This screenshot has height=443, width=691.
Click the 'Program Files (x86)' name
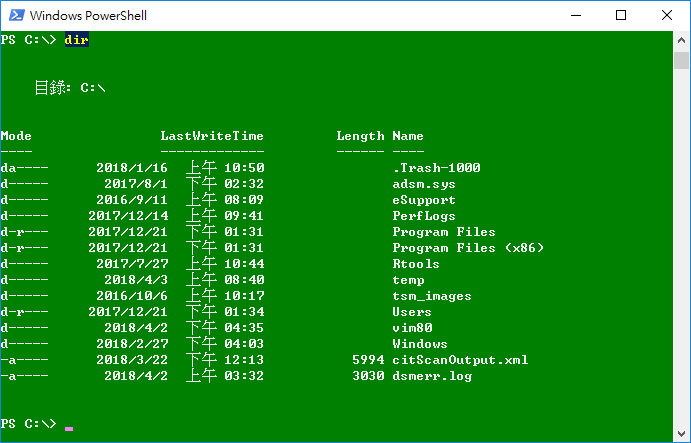[468, 248]
